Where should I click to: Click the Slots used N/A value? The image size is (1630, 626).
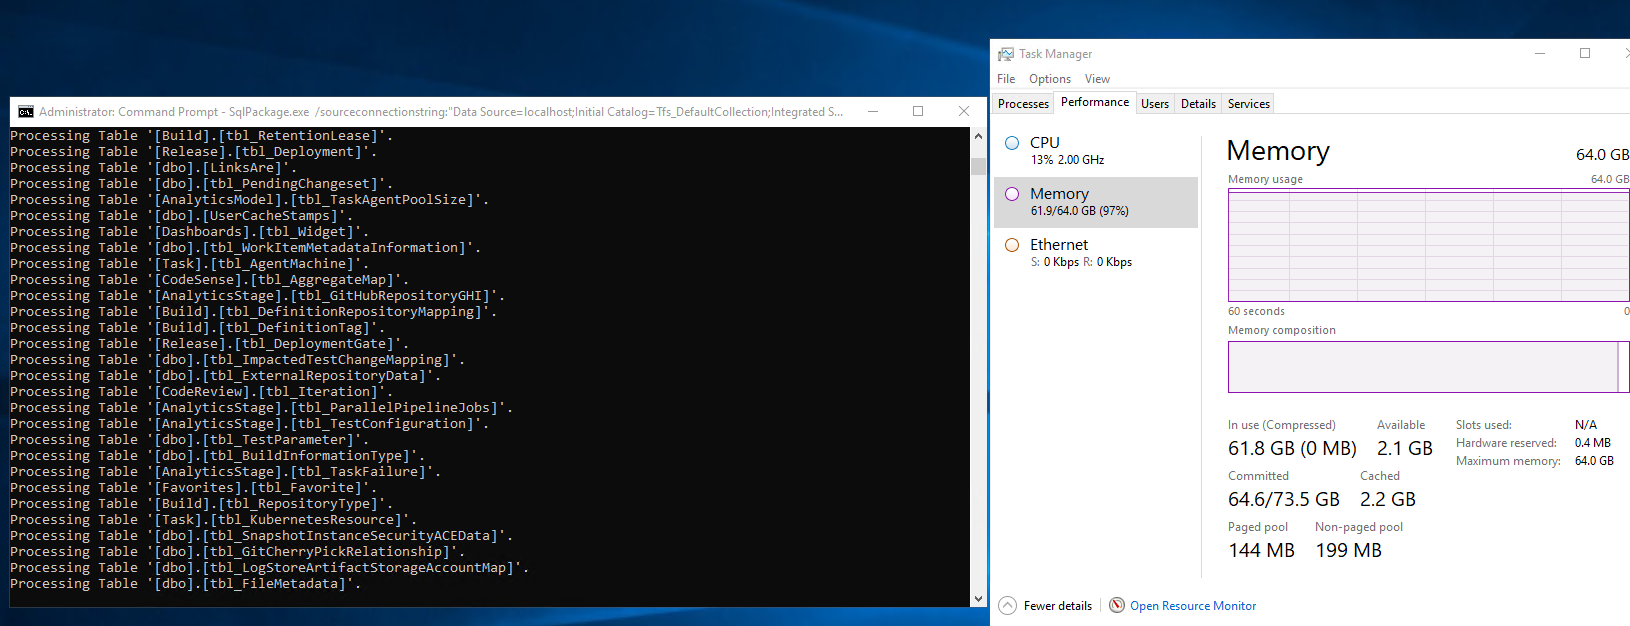pyautogui.click(x=1586, y=425)
